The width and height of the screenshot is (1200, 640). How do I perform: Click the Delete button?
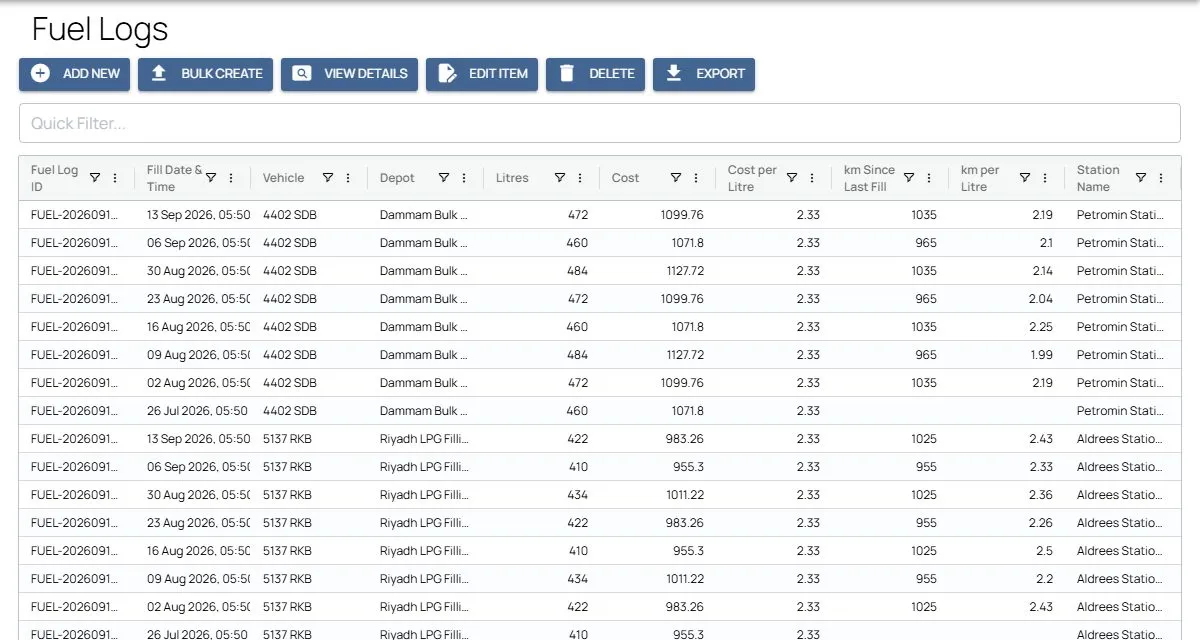pos(595,74)
